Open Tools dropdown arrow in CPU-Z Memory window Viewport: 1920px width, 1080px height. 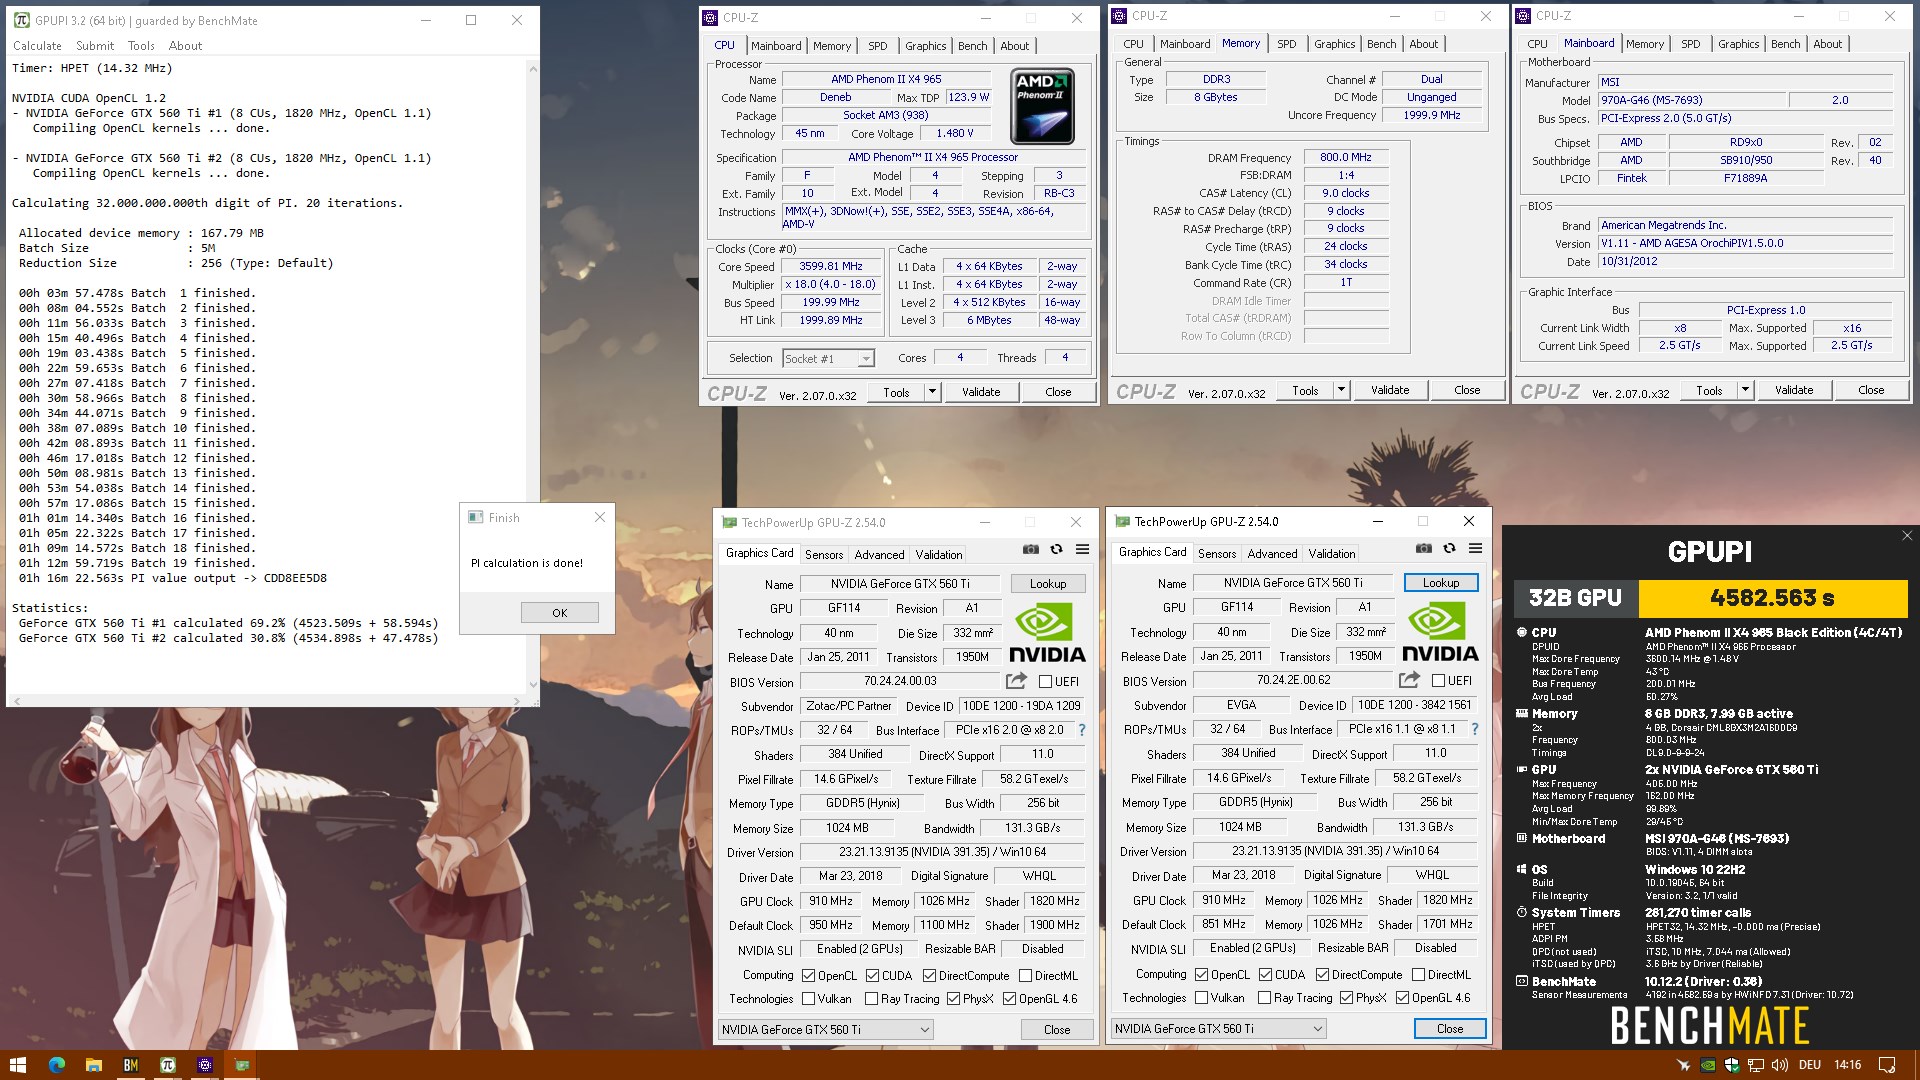[1341, 390]
